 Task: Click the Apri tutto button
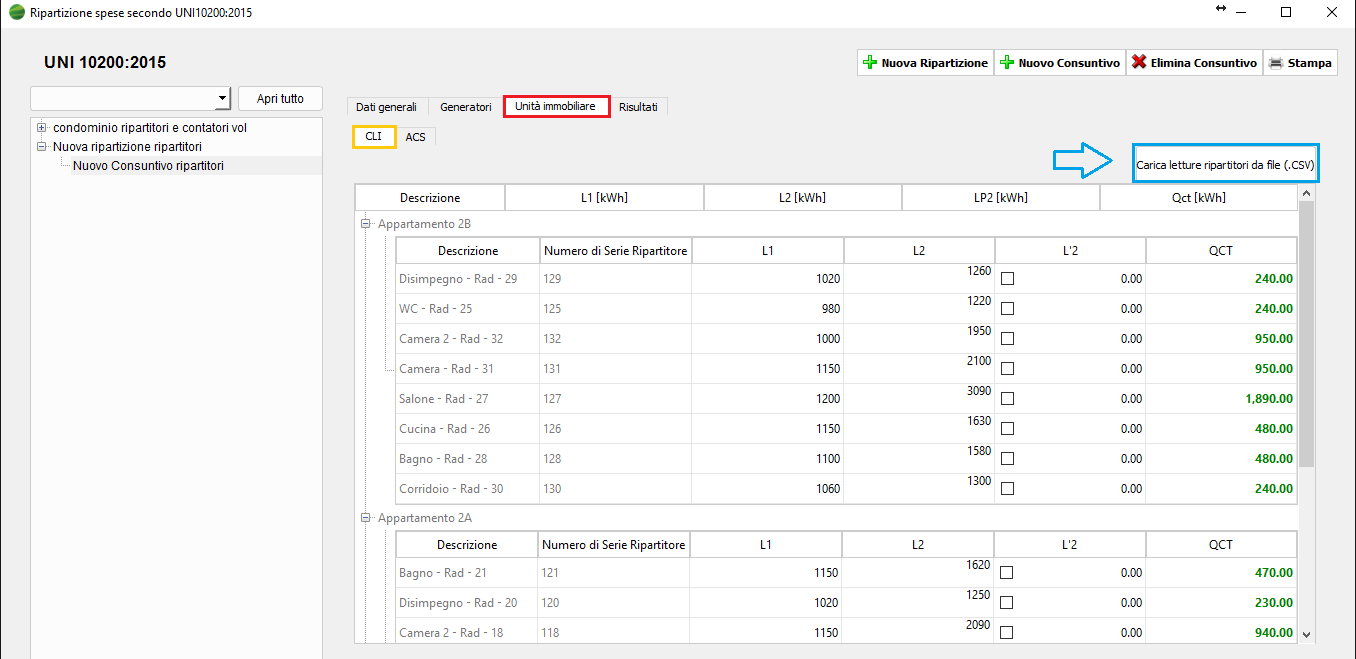(x=280, y=98)
